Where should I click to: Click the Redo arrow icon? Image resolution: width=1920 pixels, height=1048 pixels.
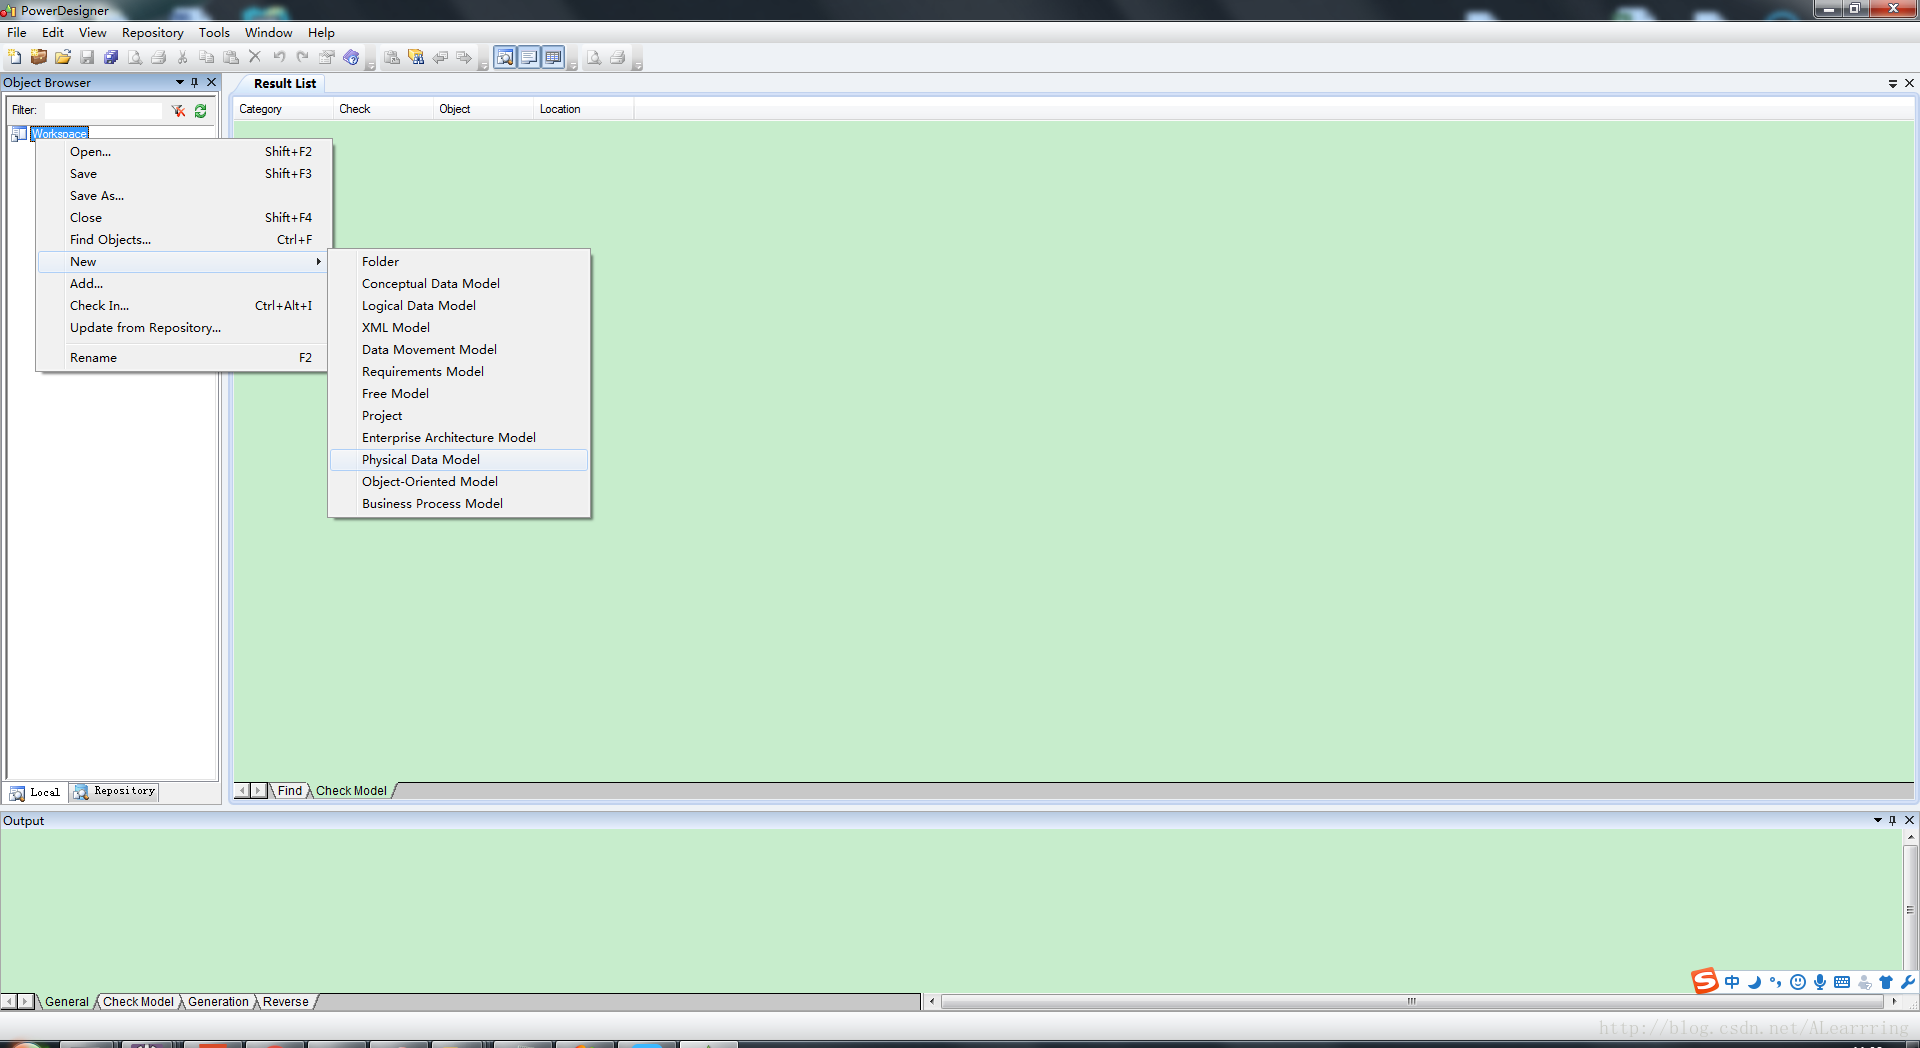[303, 57]
